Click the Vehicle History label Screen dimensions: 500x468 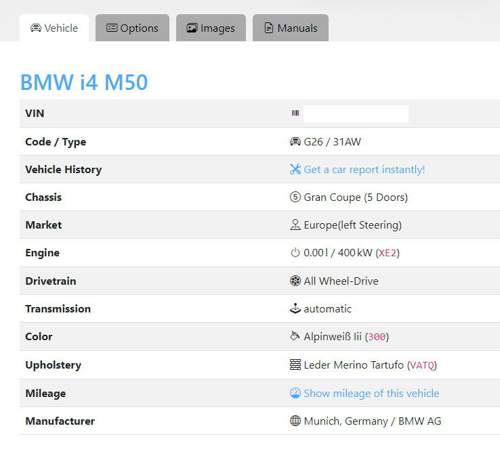point(63,170)
